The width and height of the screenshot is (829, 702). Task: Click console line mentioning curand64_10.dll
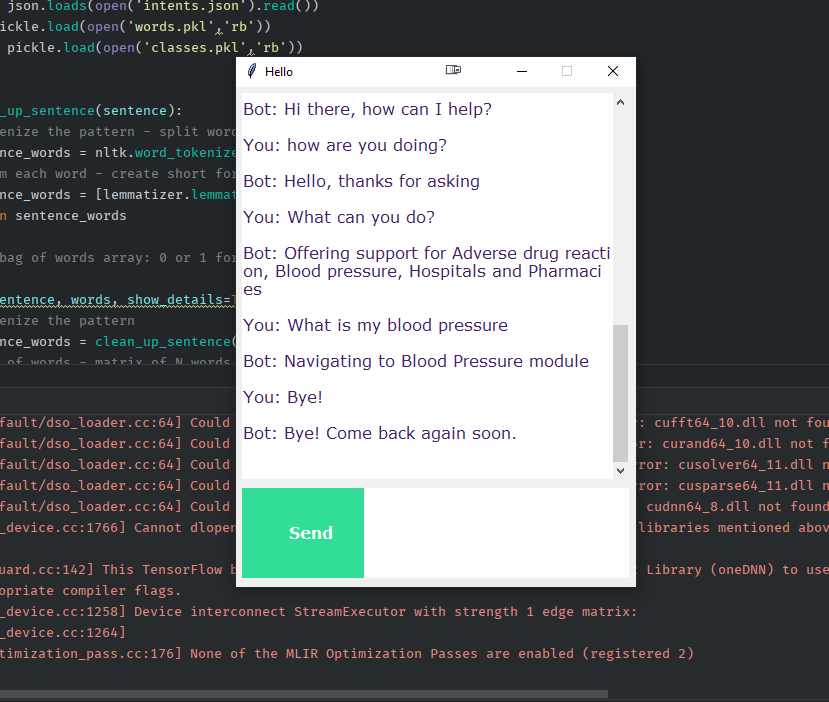coord(733,444)
